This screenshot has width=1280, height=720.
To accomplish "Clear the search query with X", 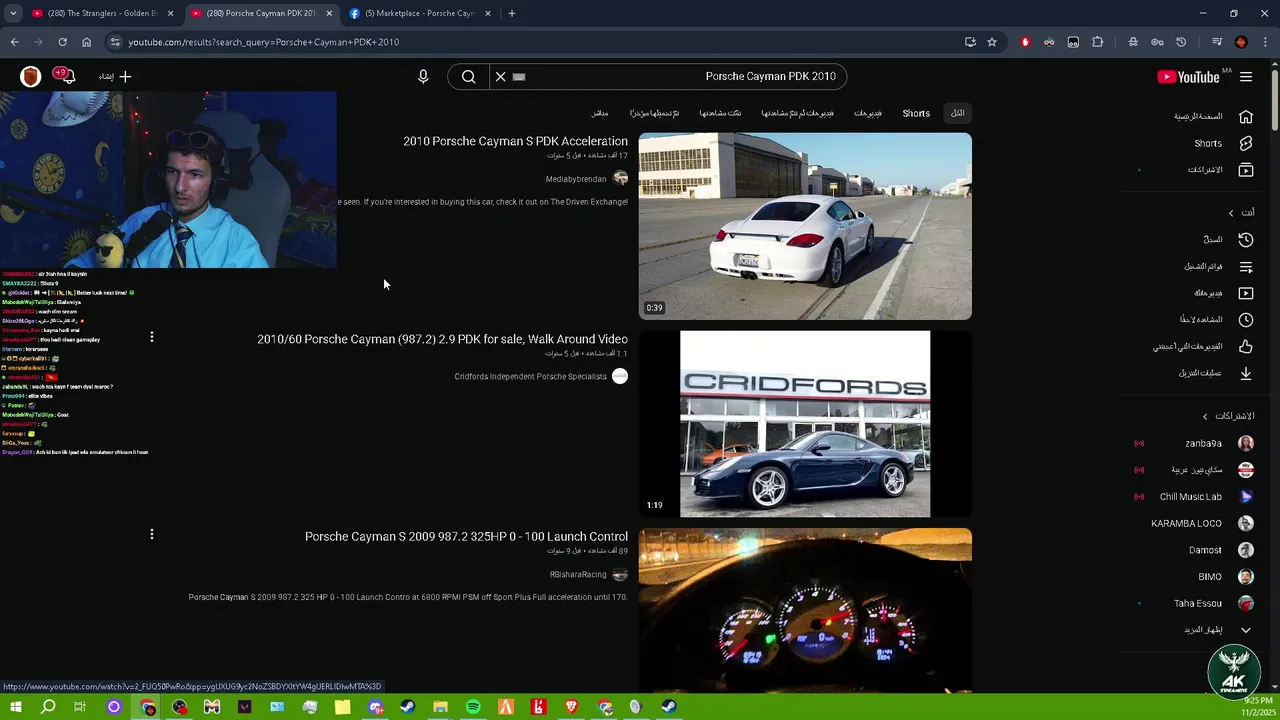I will coord(500,77).
